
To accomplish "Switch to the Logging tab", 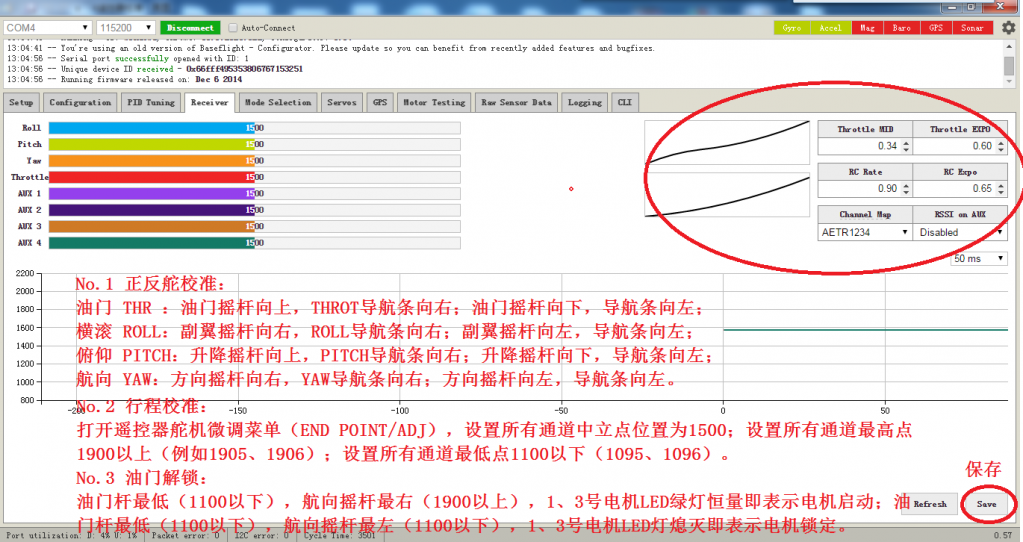I will (x=585, y=102).
